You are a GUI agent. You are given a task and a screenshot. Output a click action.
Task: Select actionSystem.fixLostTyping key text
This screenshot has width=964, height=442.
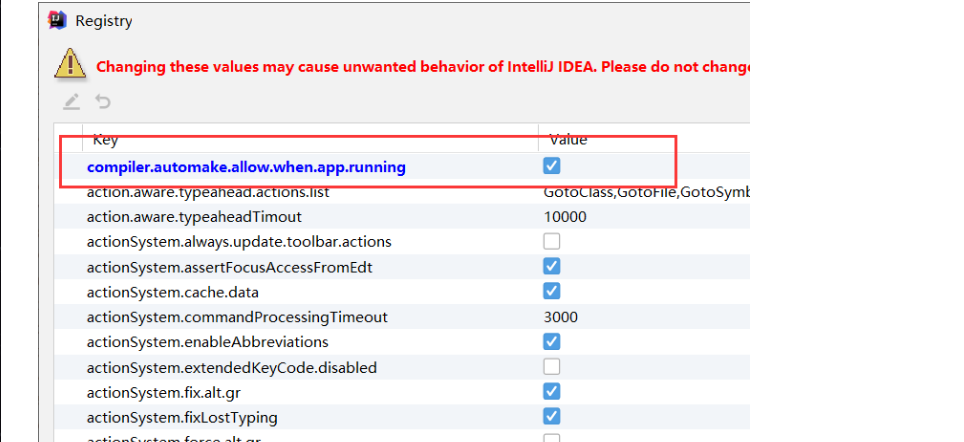click(x=182, y=418)
